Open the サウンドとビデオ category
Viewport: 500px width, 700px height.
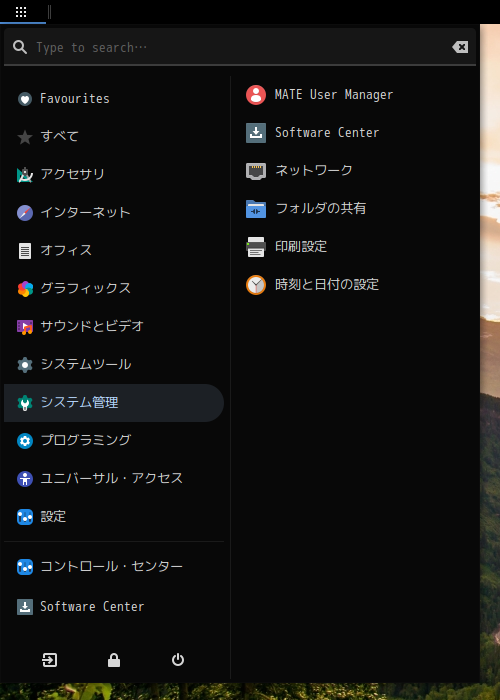click(114, 327)
